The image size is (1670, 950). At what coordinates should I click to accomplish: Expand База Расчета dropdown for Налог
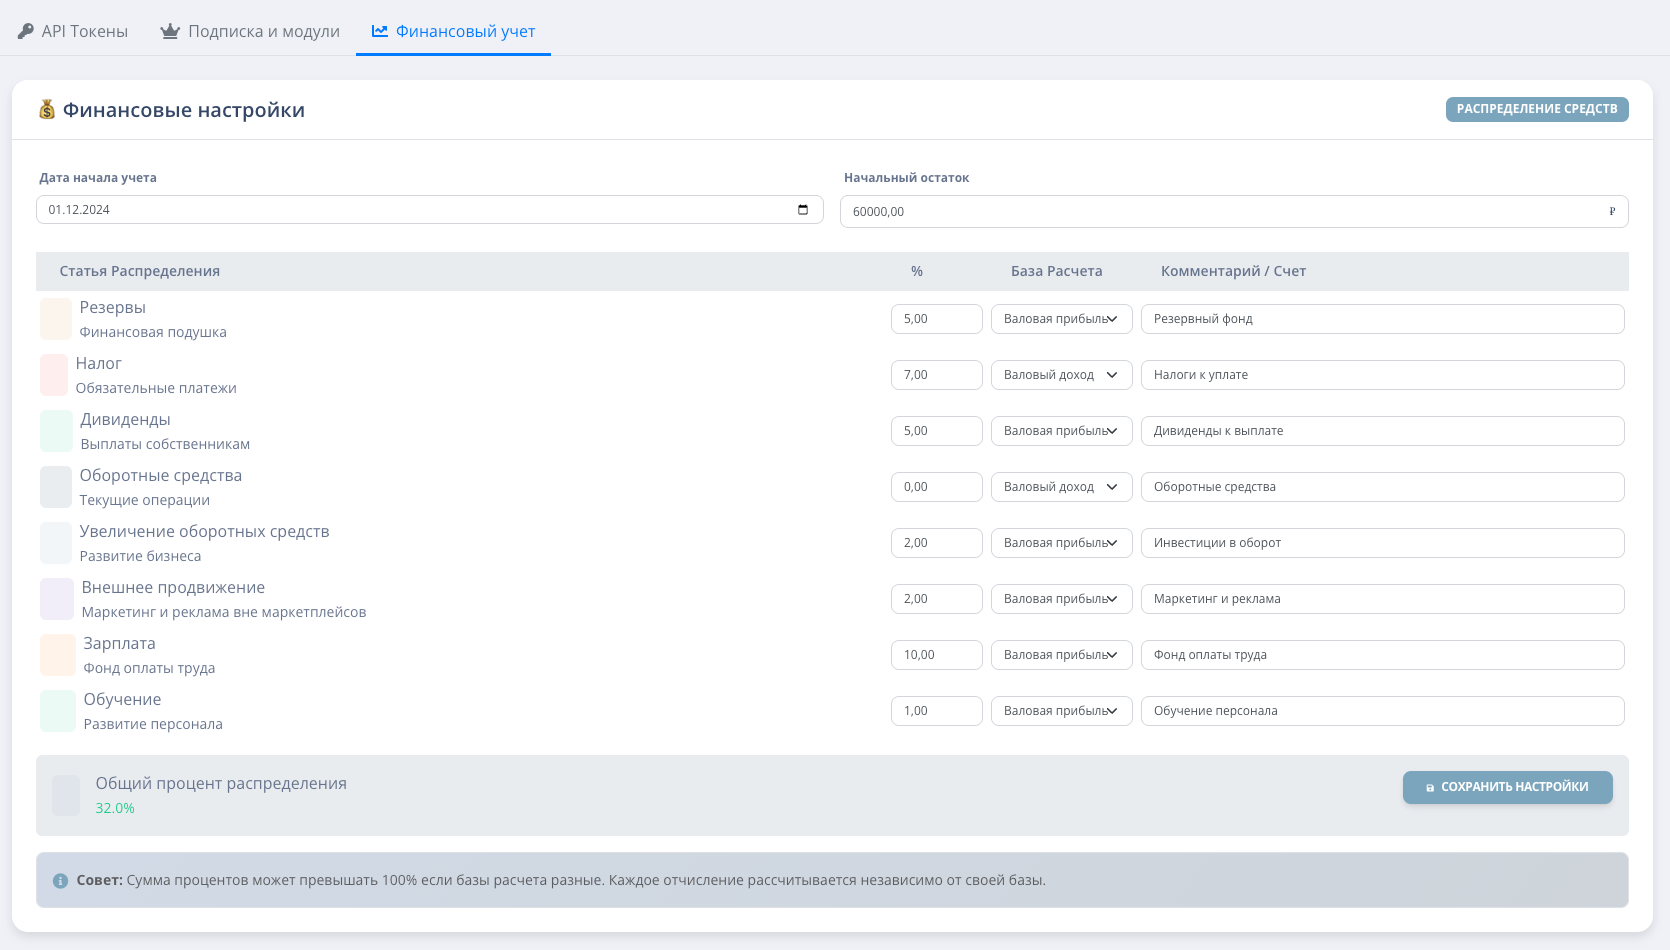[x=1061, y=375]
